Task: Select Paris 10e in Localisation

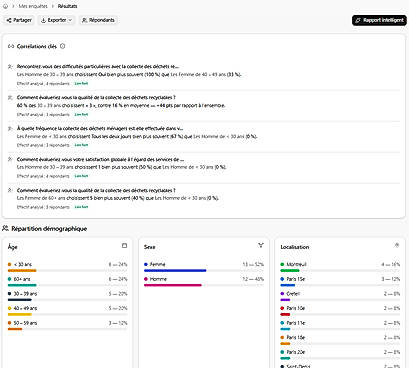Action: pyautogui.click(x=340, y=311)
